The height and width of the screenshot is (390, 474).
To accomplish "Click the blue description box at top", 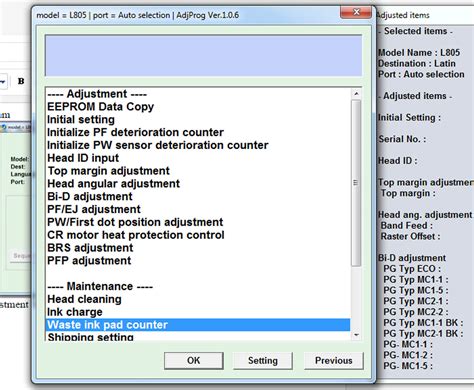I will [204, 55].
